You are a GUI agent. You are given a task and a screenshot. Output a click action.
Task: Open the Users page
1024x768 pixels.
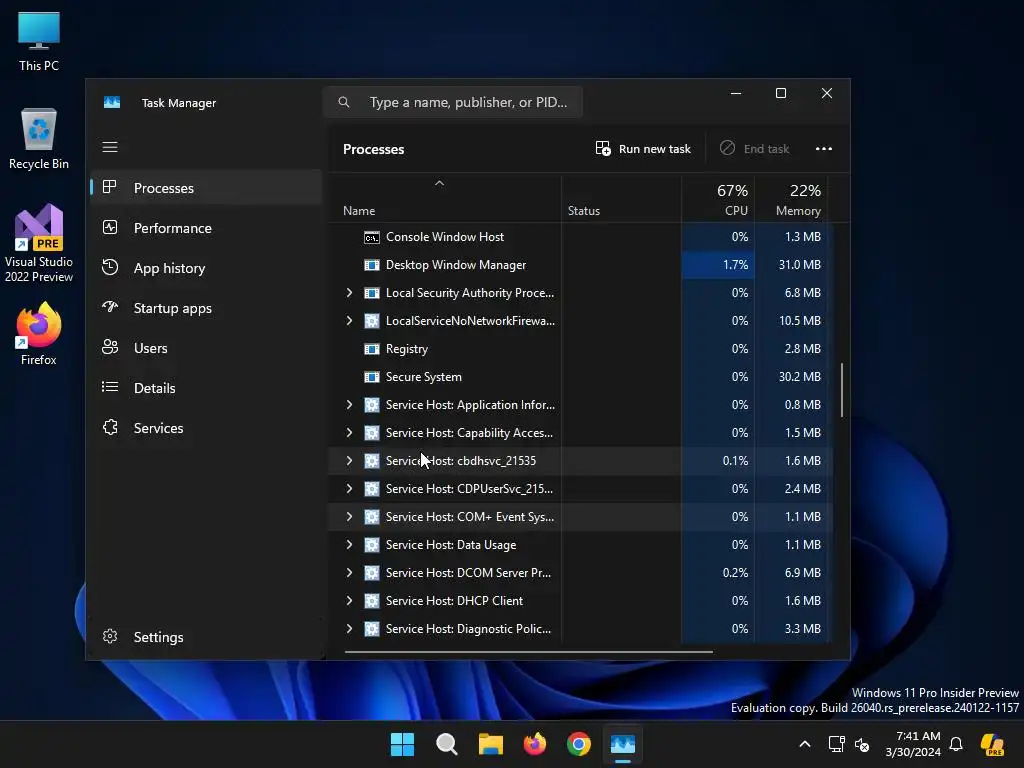(206, 348)
